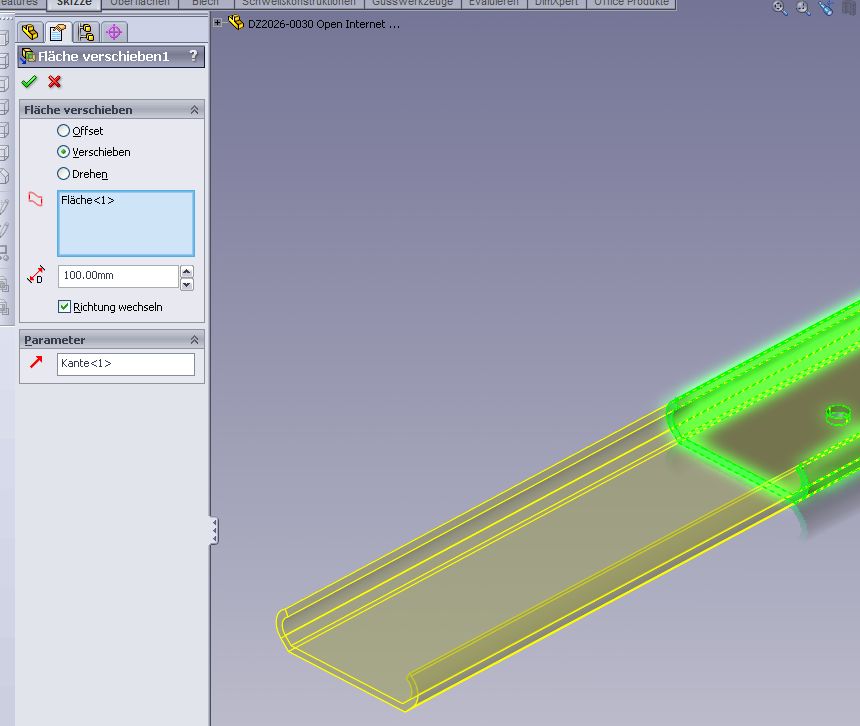Collapse the Fläche verschieben section
860x726 pixels.
[194, 110]
